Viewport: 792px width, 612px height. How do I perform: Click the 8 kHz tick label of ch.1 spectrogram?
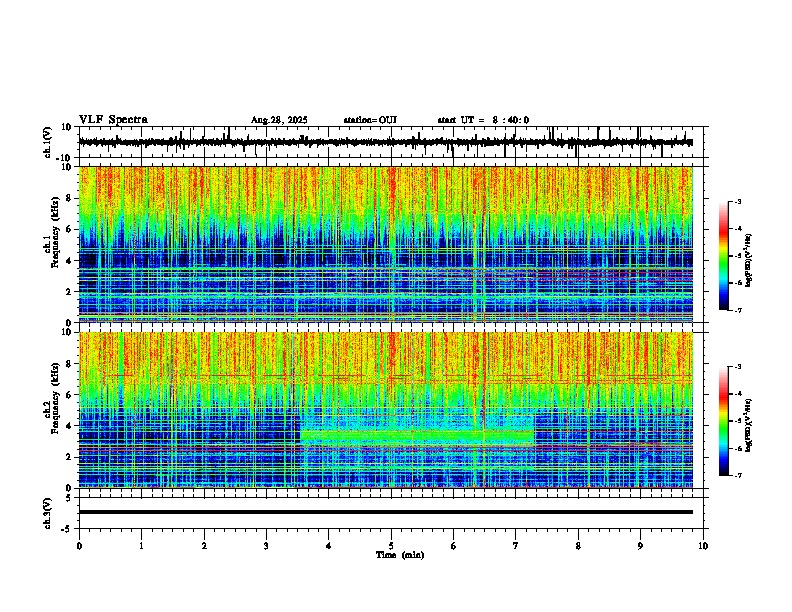coord(70,198)
